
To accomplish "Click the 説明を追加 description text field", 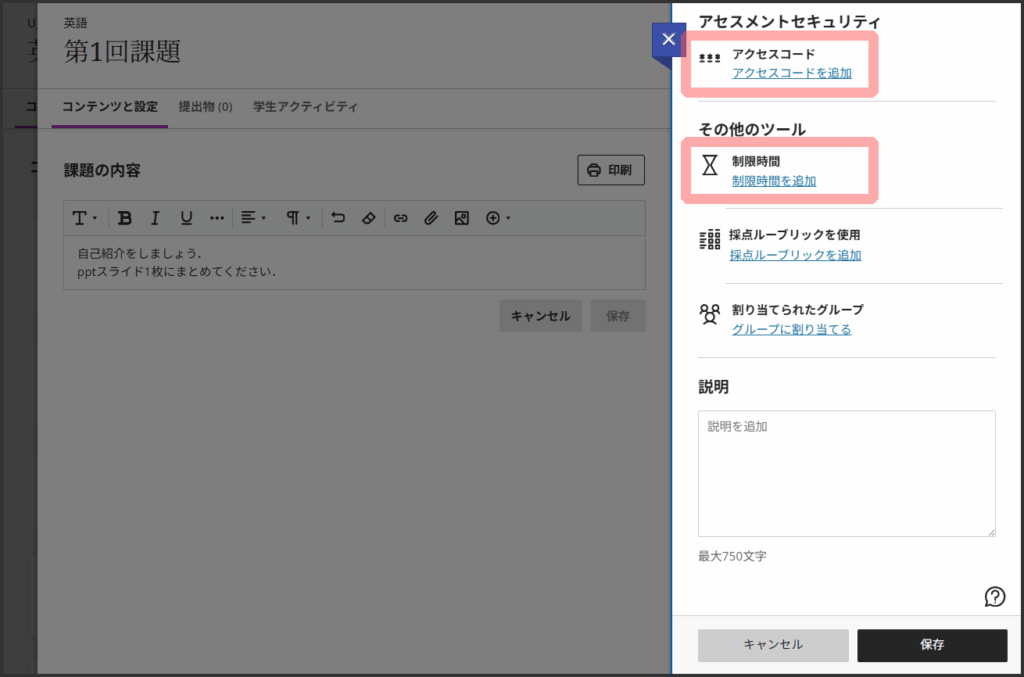I will [846, 473].
